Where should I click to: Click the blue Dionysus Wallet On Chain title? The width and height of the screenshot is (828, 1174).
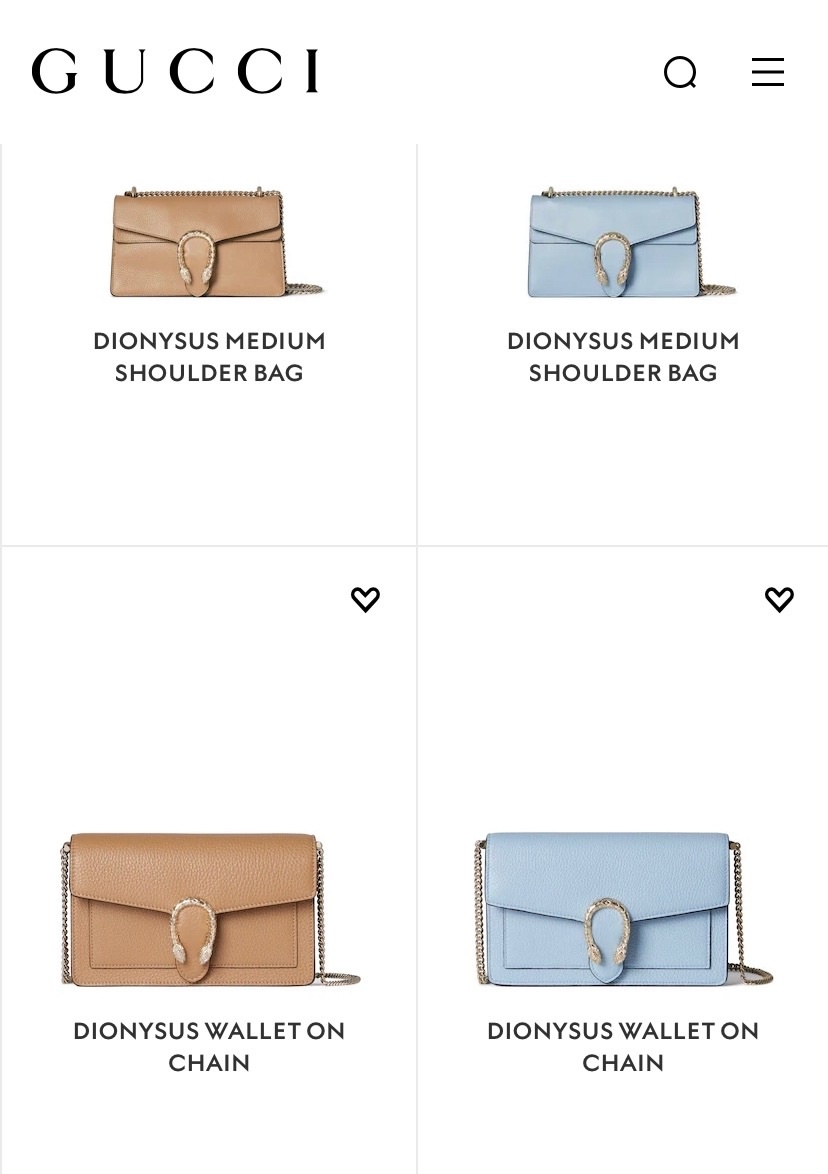click(x=623, y=1047)
